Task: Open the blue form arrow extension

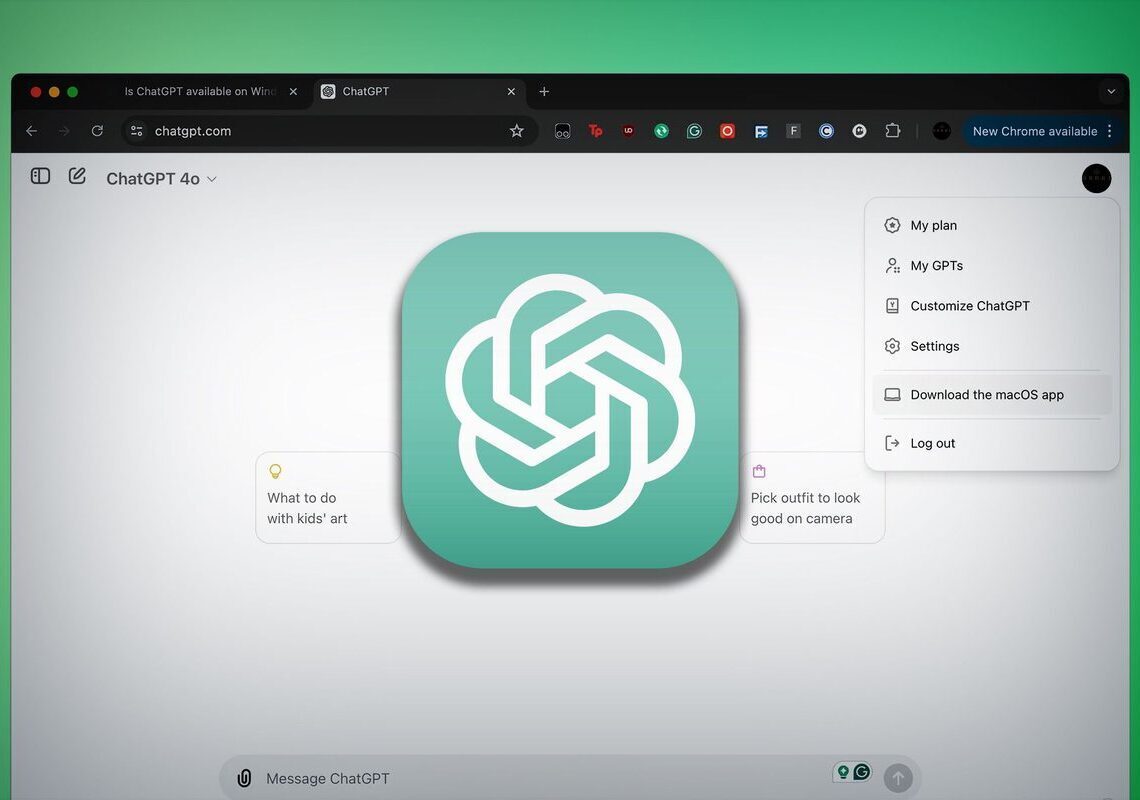Action: click(760, 131)
